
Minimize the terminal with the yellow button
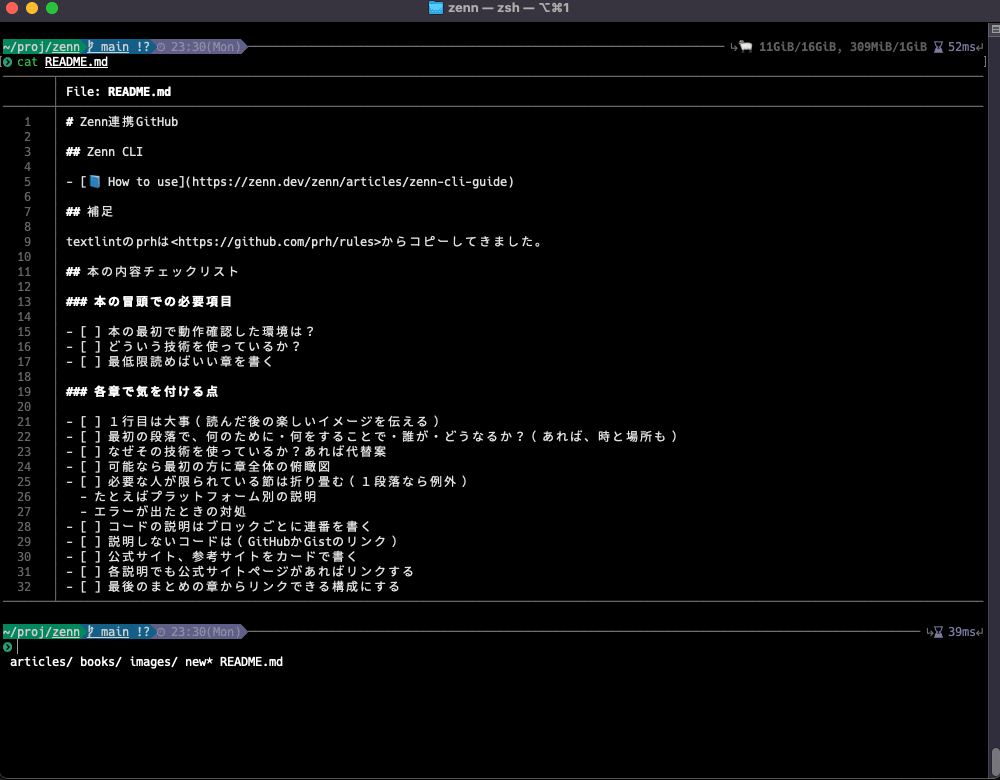click(x=32, y=8)
